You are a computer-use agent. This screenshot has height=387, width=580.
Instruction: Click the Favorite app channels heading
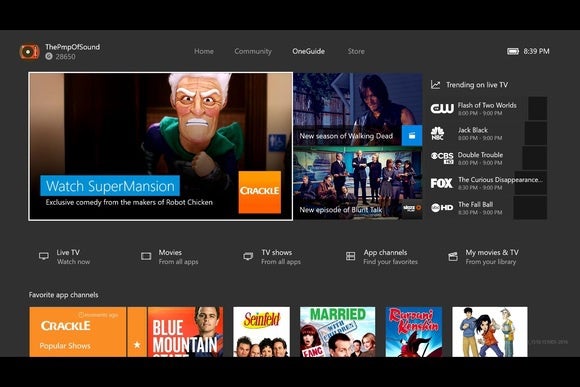[64, 295]
